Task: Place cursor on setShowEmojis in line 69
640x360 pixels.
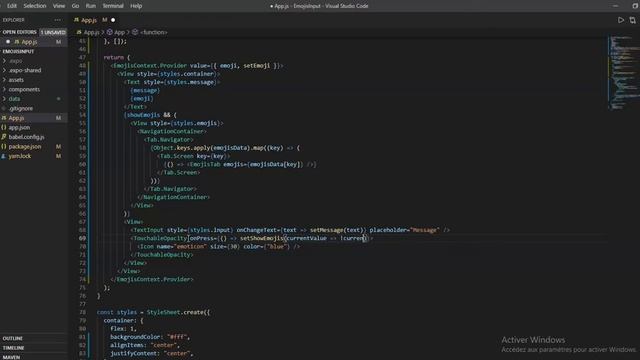Action: coord(262,238)
